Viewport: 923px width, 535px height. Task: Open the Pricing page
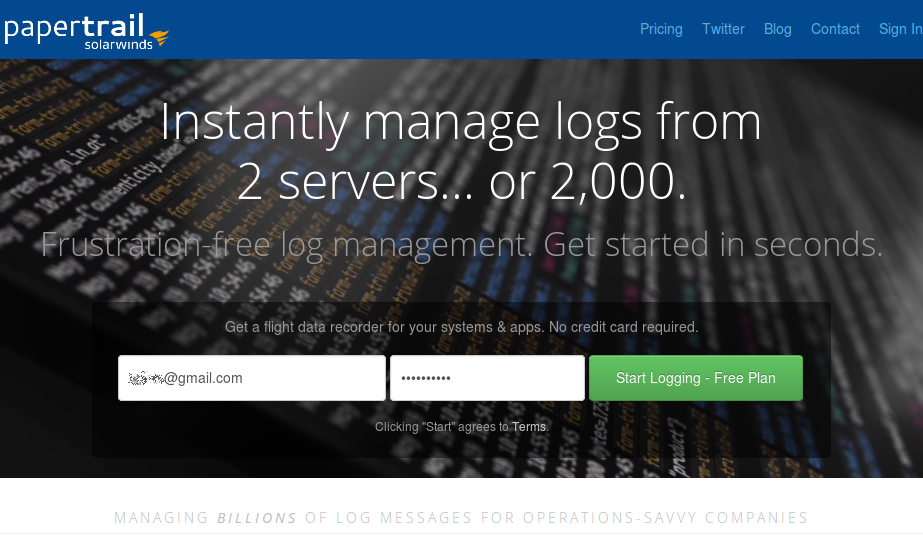pos(661,29)
